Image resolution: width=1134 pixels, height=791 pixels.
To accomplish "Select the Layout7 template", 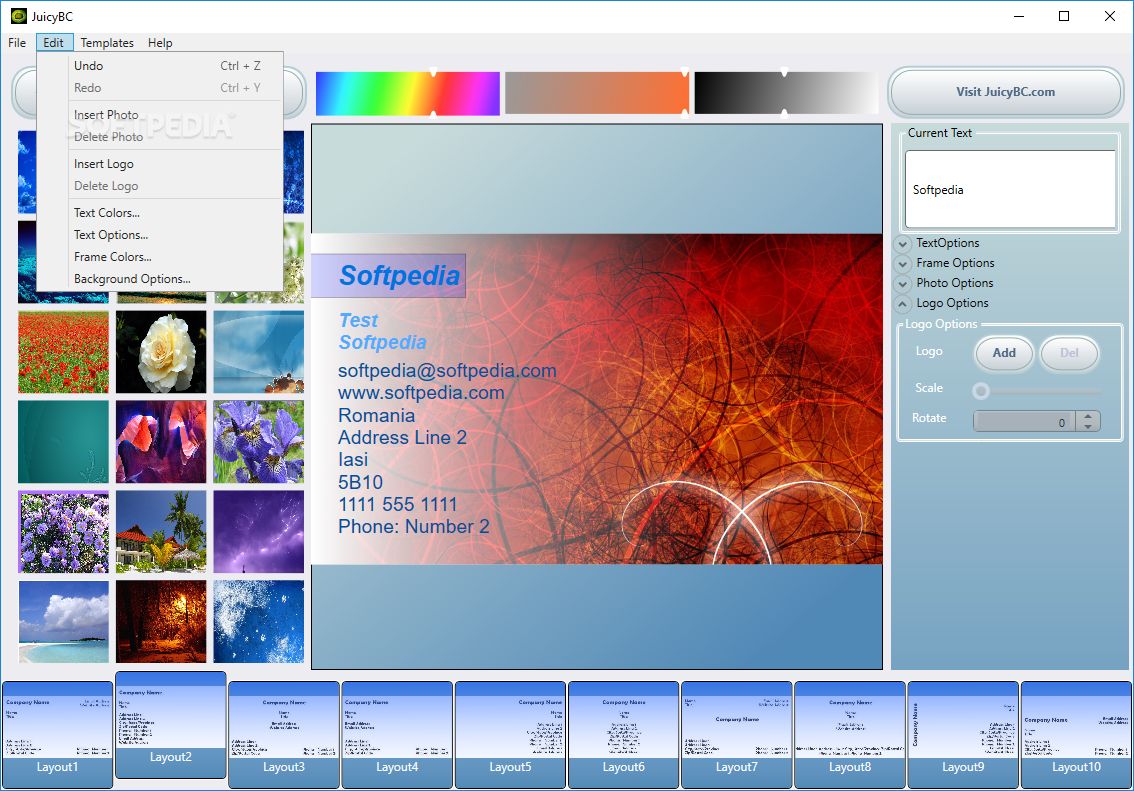I will pyautogui.click(x=736, y=735).
